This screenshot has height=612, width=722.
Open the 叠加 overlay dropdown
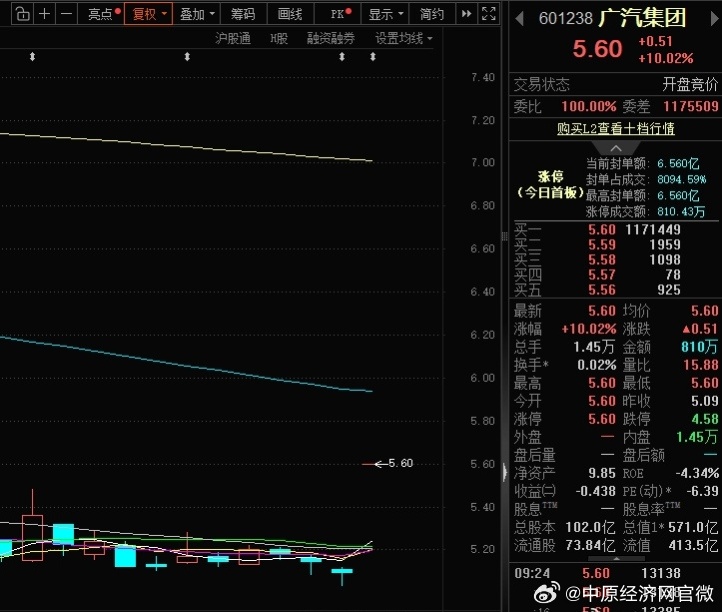tap(197, 14)
